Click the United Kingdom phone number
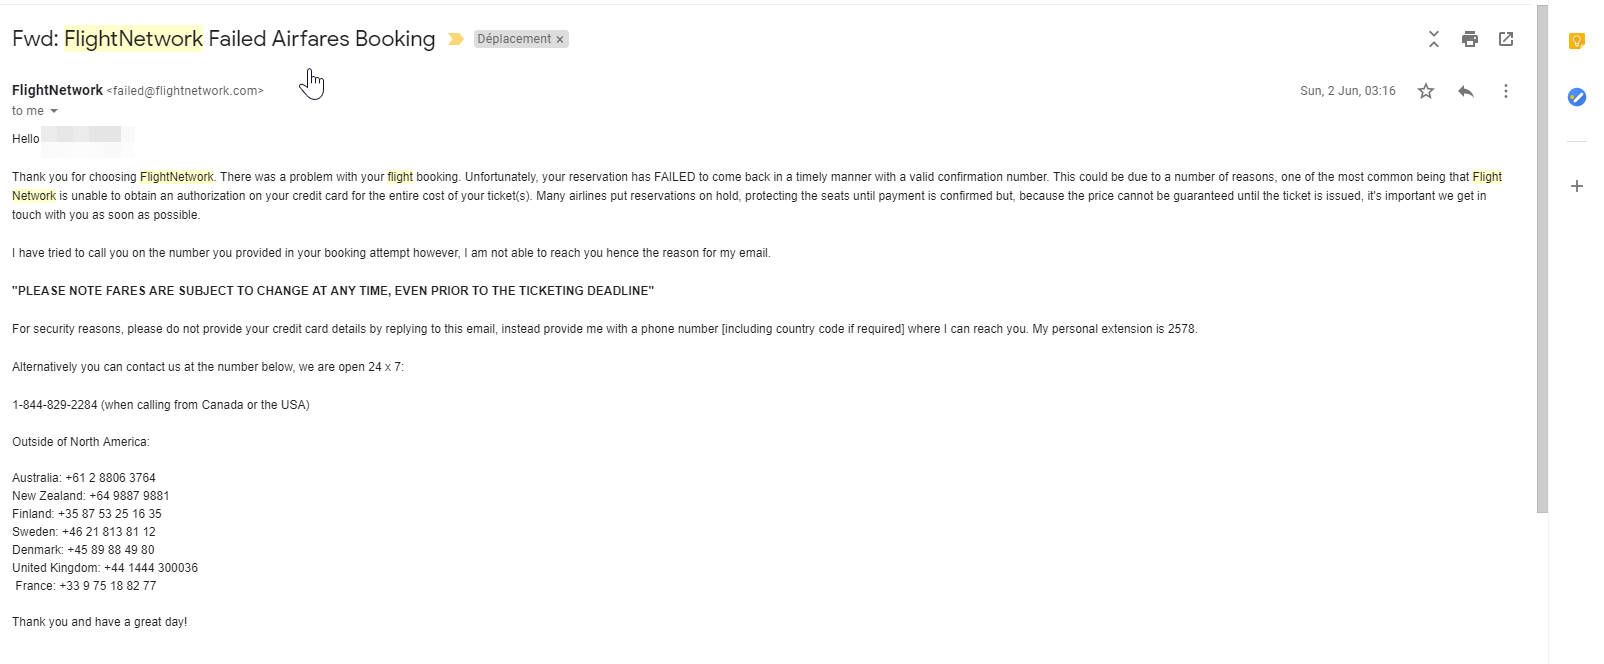Image resolution: width=1604 pixels, height=664 pixels. click(x=151, y=568)
